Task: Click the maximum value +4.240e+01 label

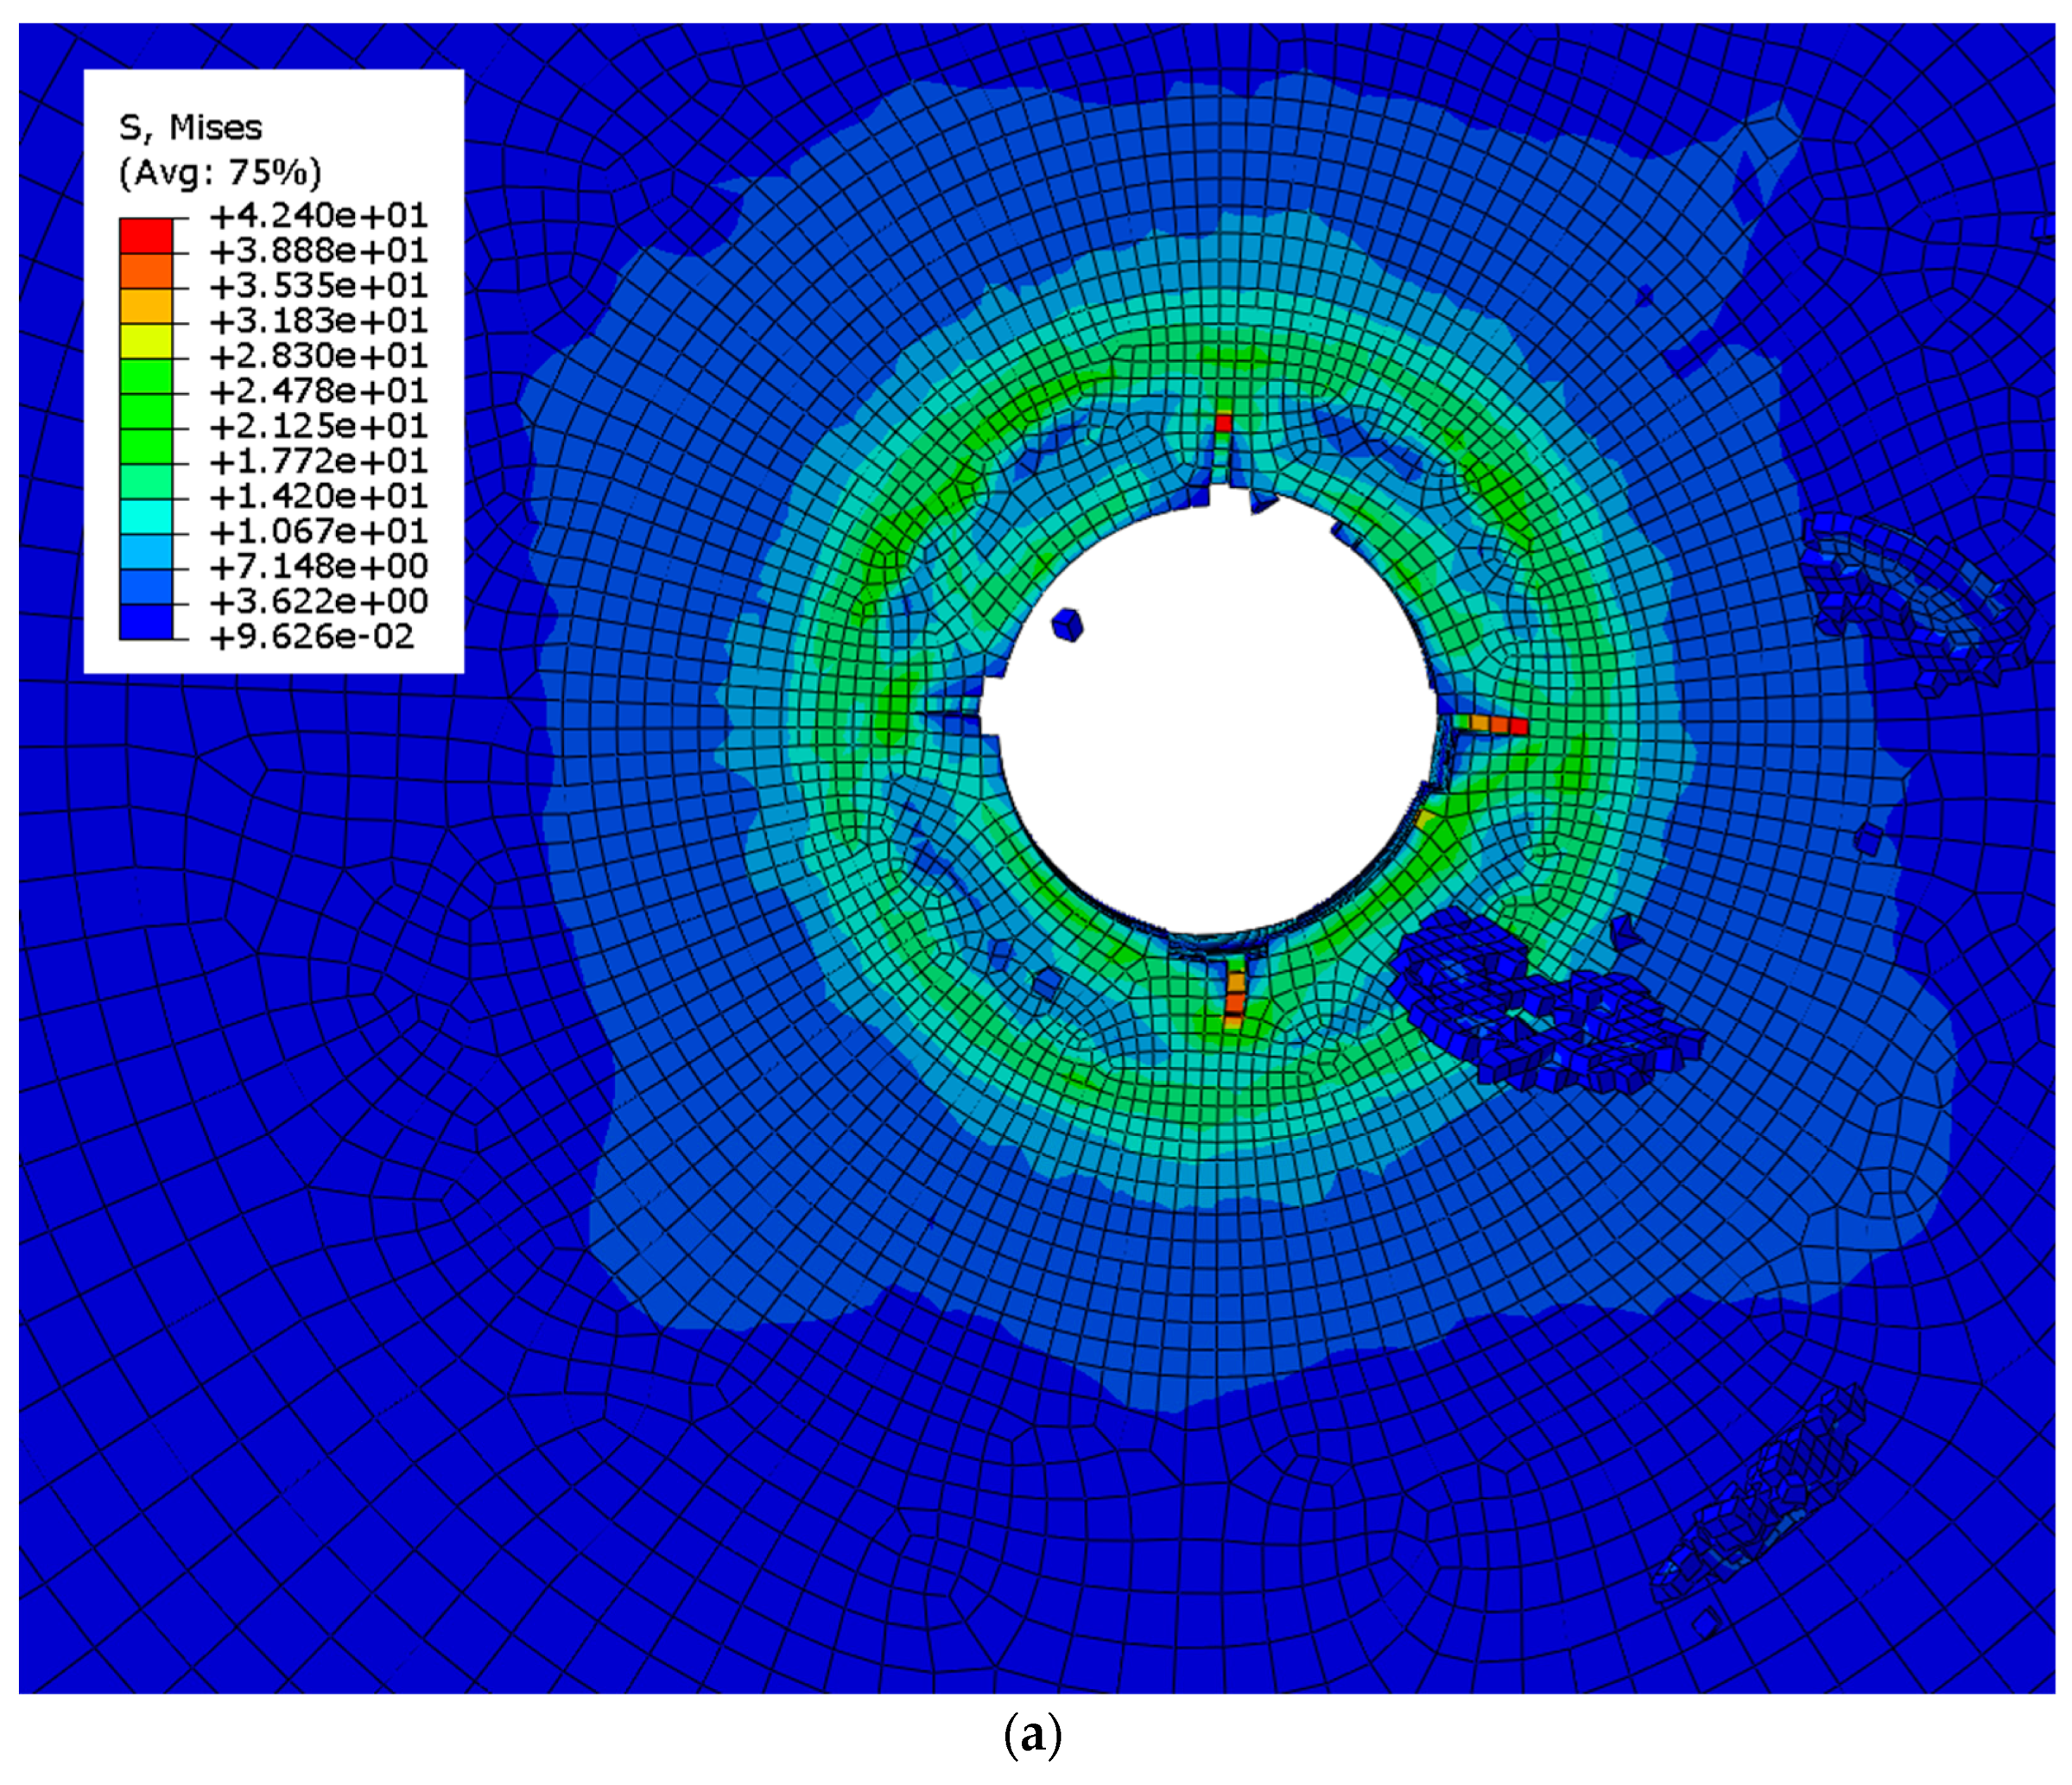Action: (318, 216)
